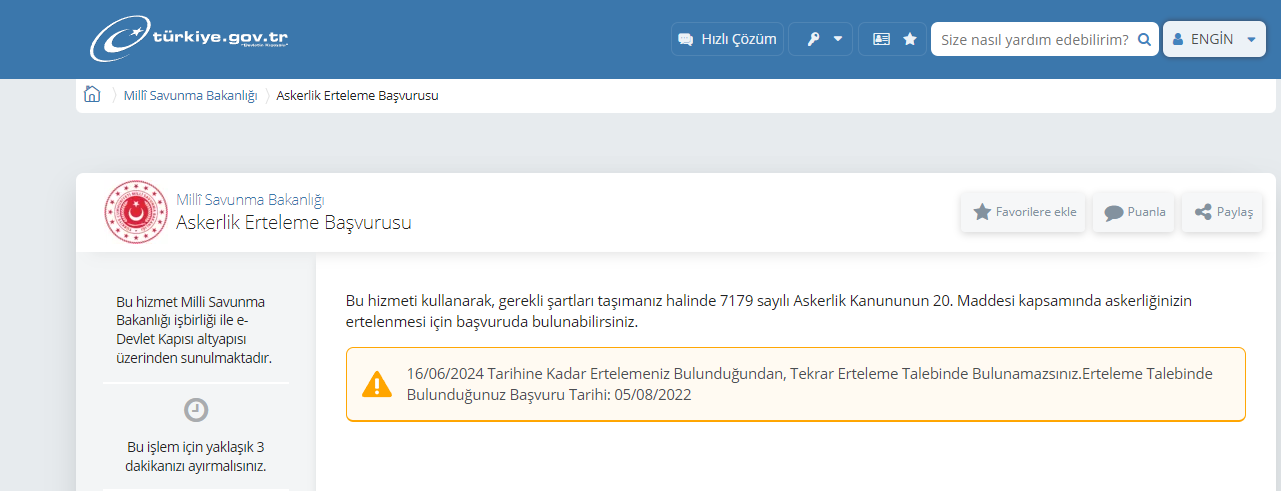Click the Millî Savunma Bakanlığı emblem
The image size is (1281, 491).
tap(135, 212)
